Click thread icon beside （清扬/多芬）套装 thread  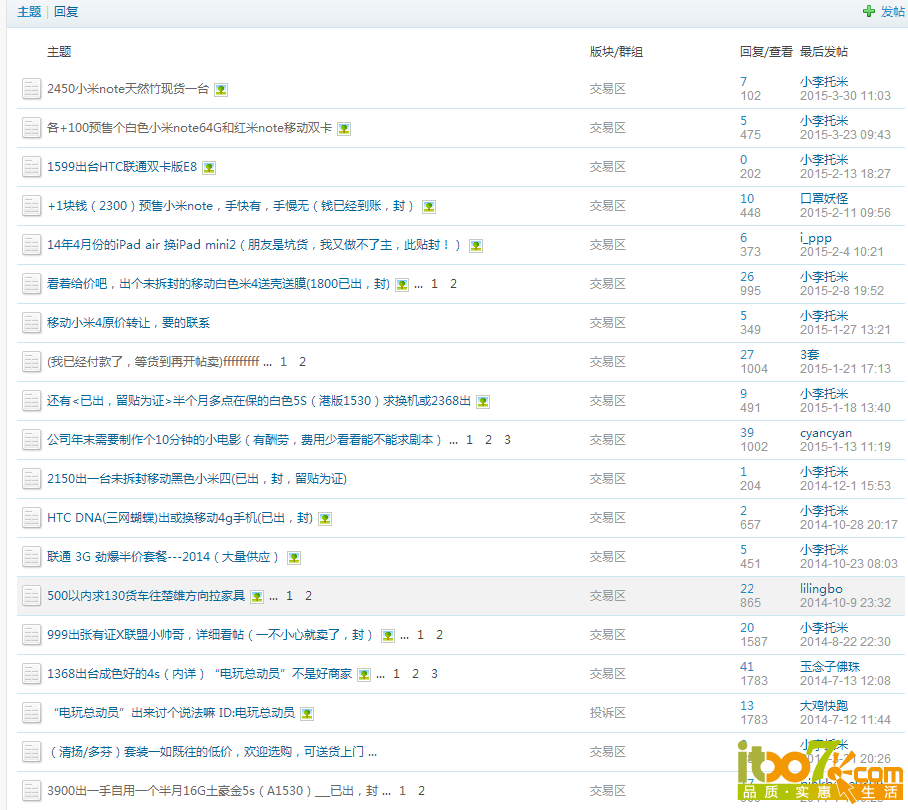(31, 752)
